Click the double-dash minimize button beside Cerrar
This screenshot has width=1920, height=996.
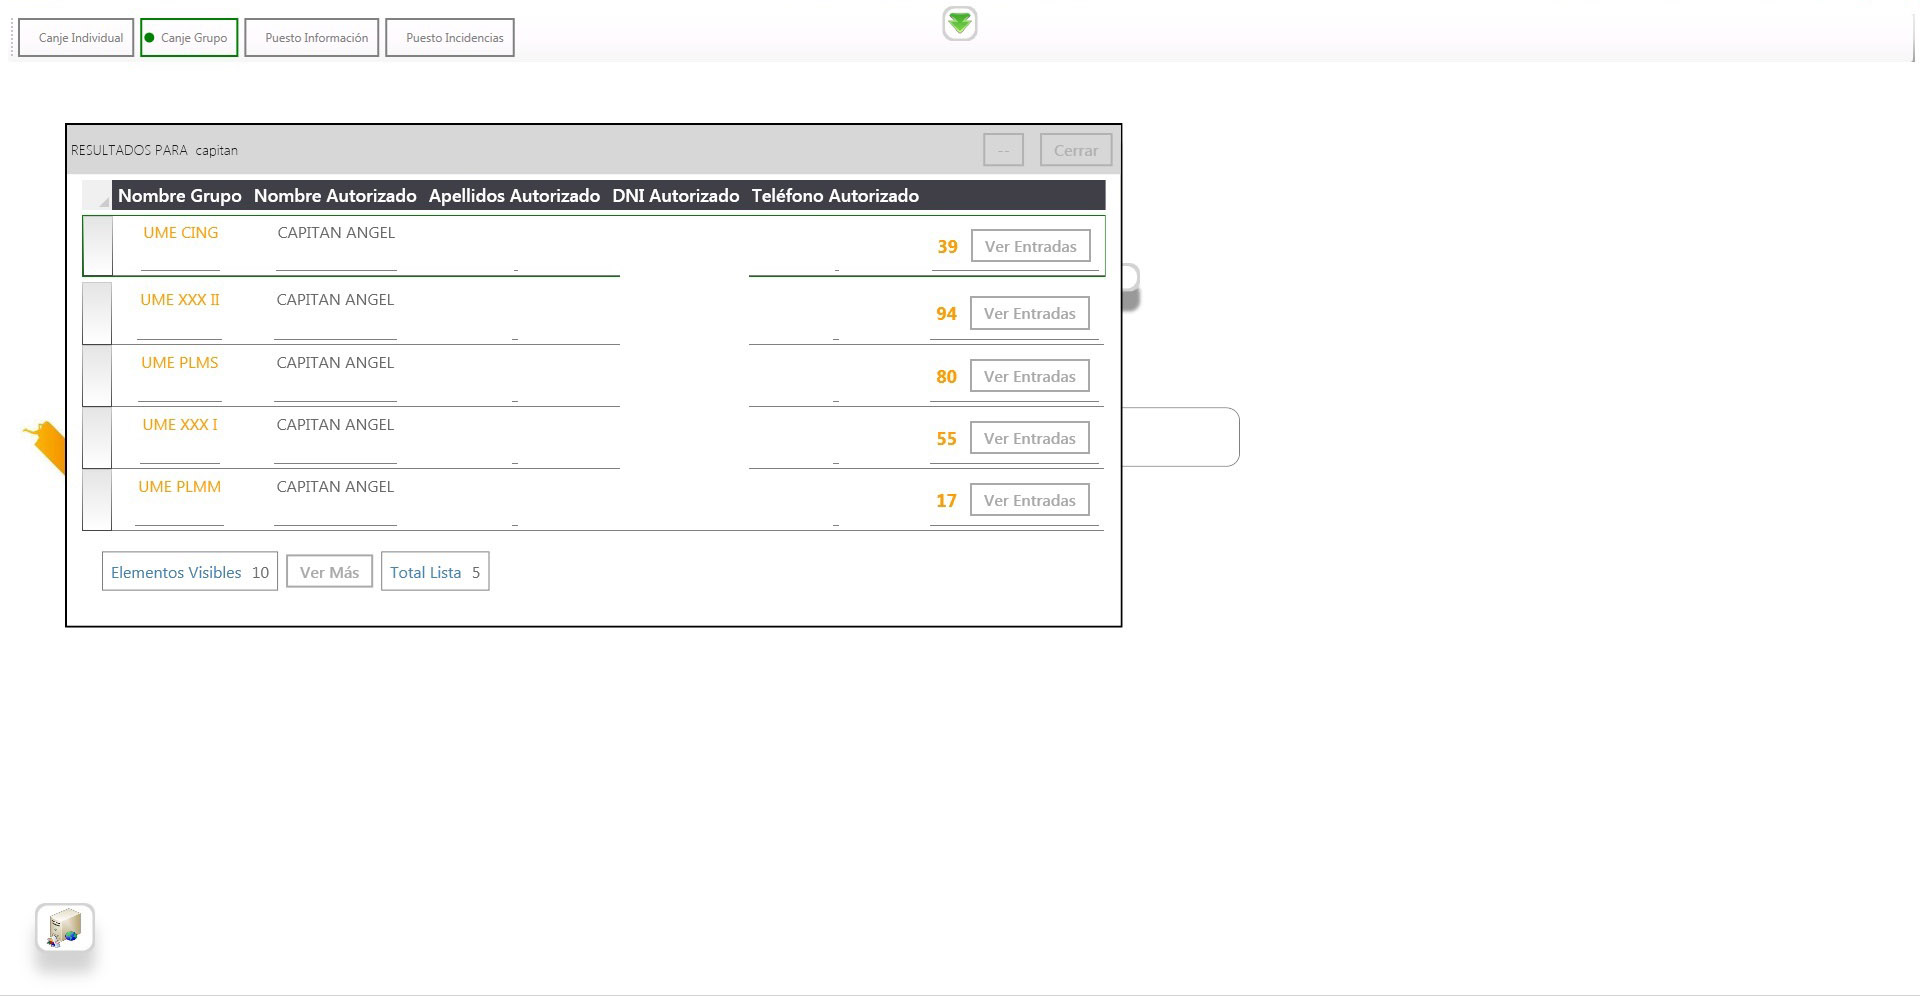pyautogui.click(x=1003, y=150)
